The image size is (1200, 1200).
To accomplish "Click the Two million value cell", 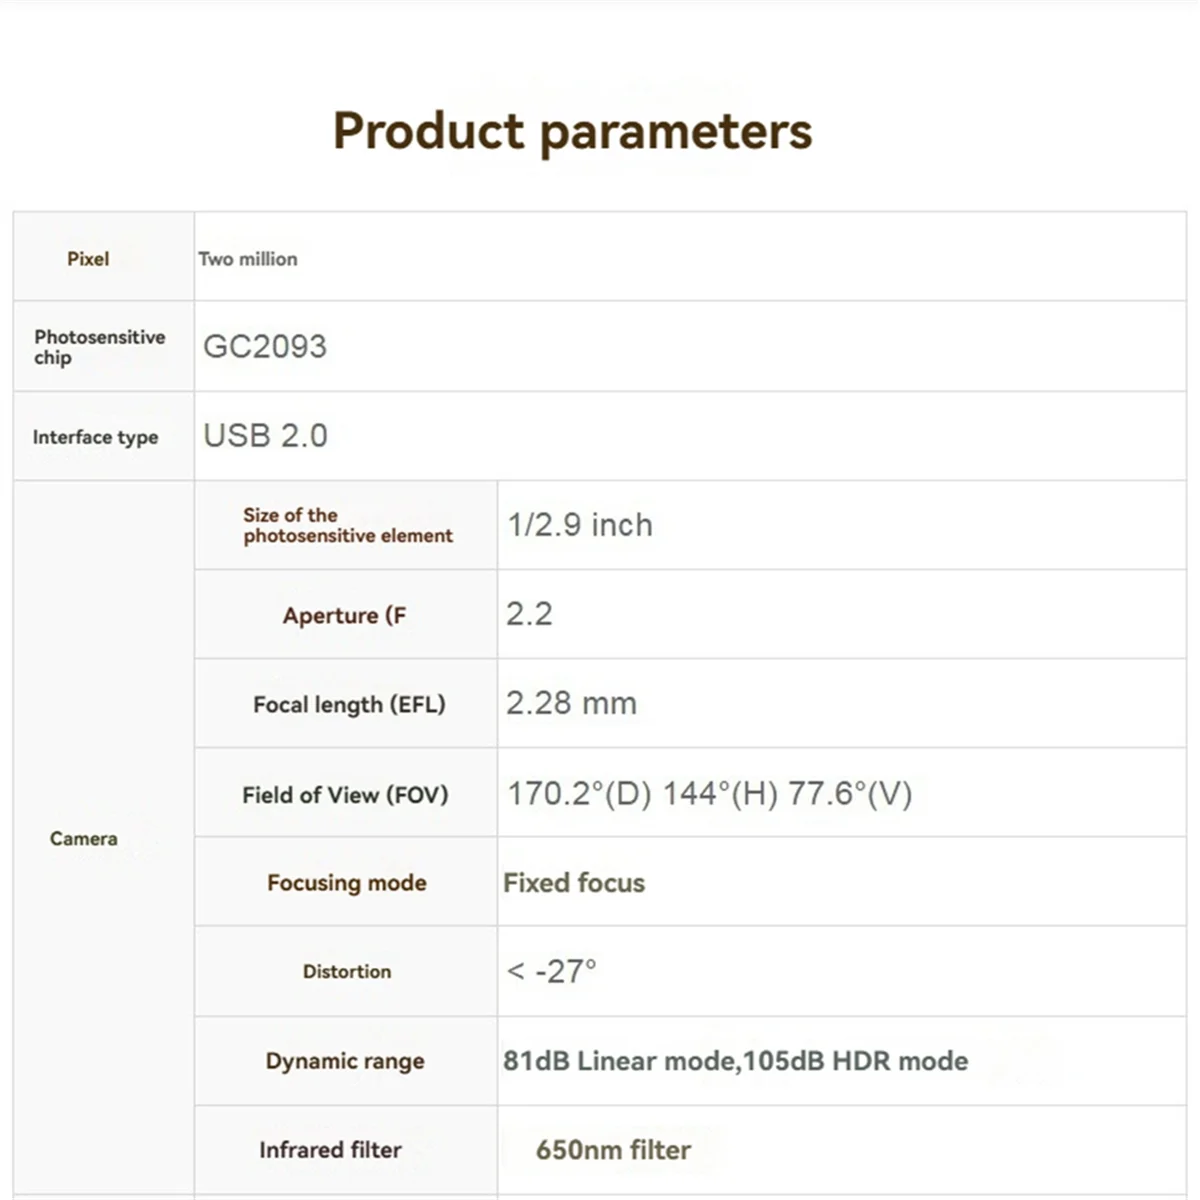I will (248, 259).
